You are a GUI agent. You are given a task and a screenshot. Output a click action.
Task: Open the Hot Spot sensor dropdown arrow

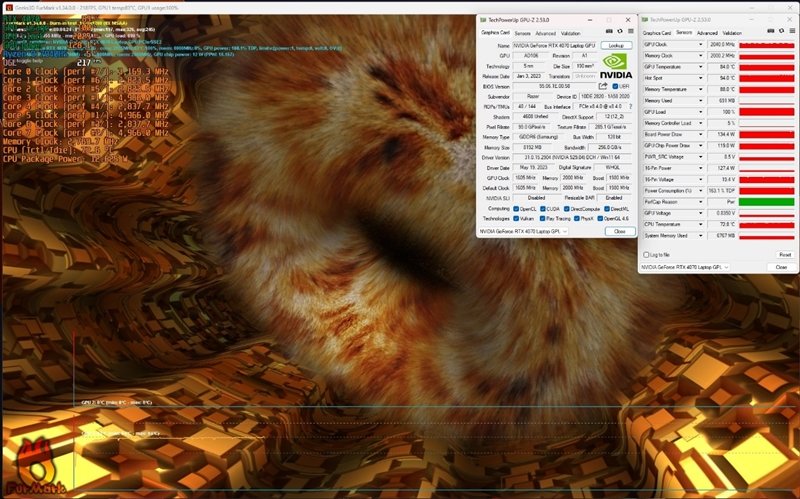point(700,78)
